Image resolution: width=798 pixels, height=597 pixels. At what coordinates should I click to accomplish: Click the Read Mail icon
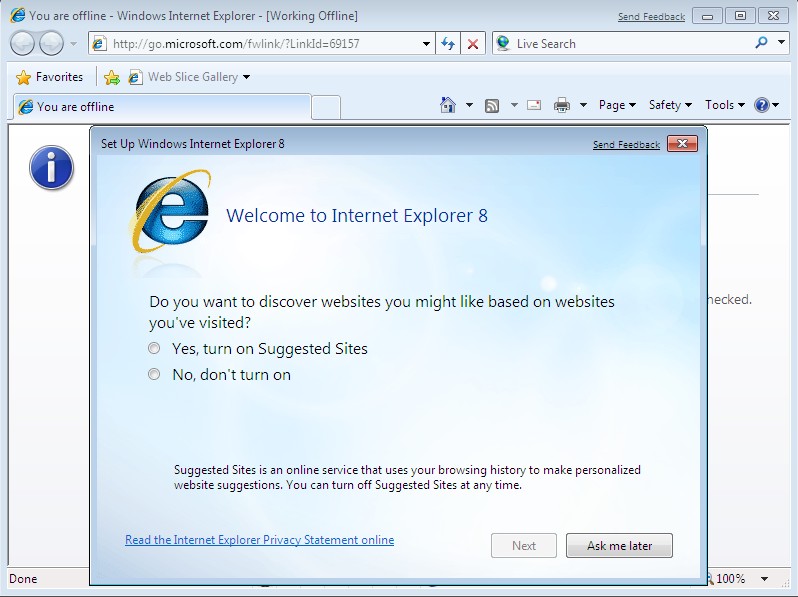click(534, 105)
